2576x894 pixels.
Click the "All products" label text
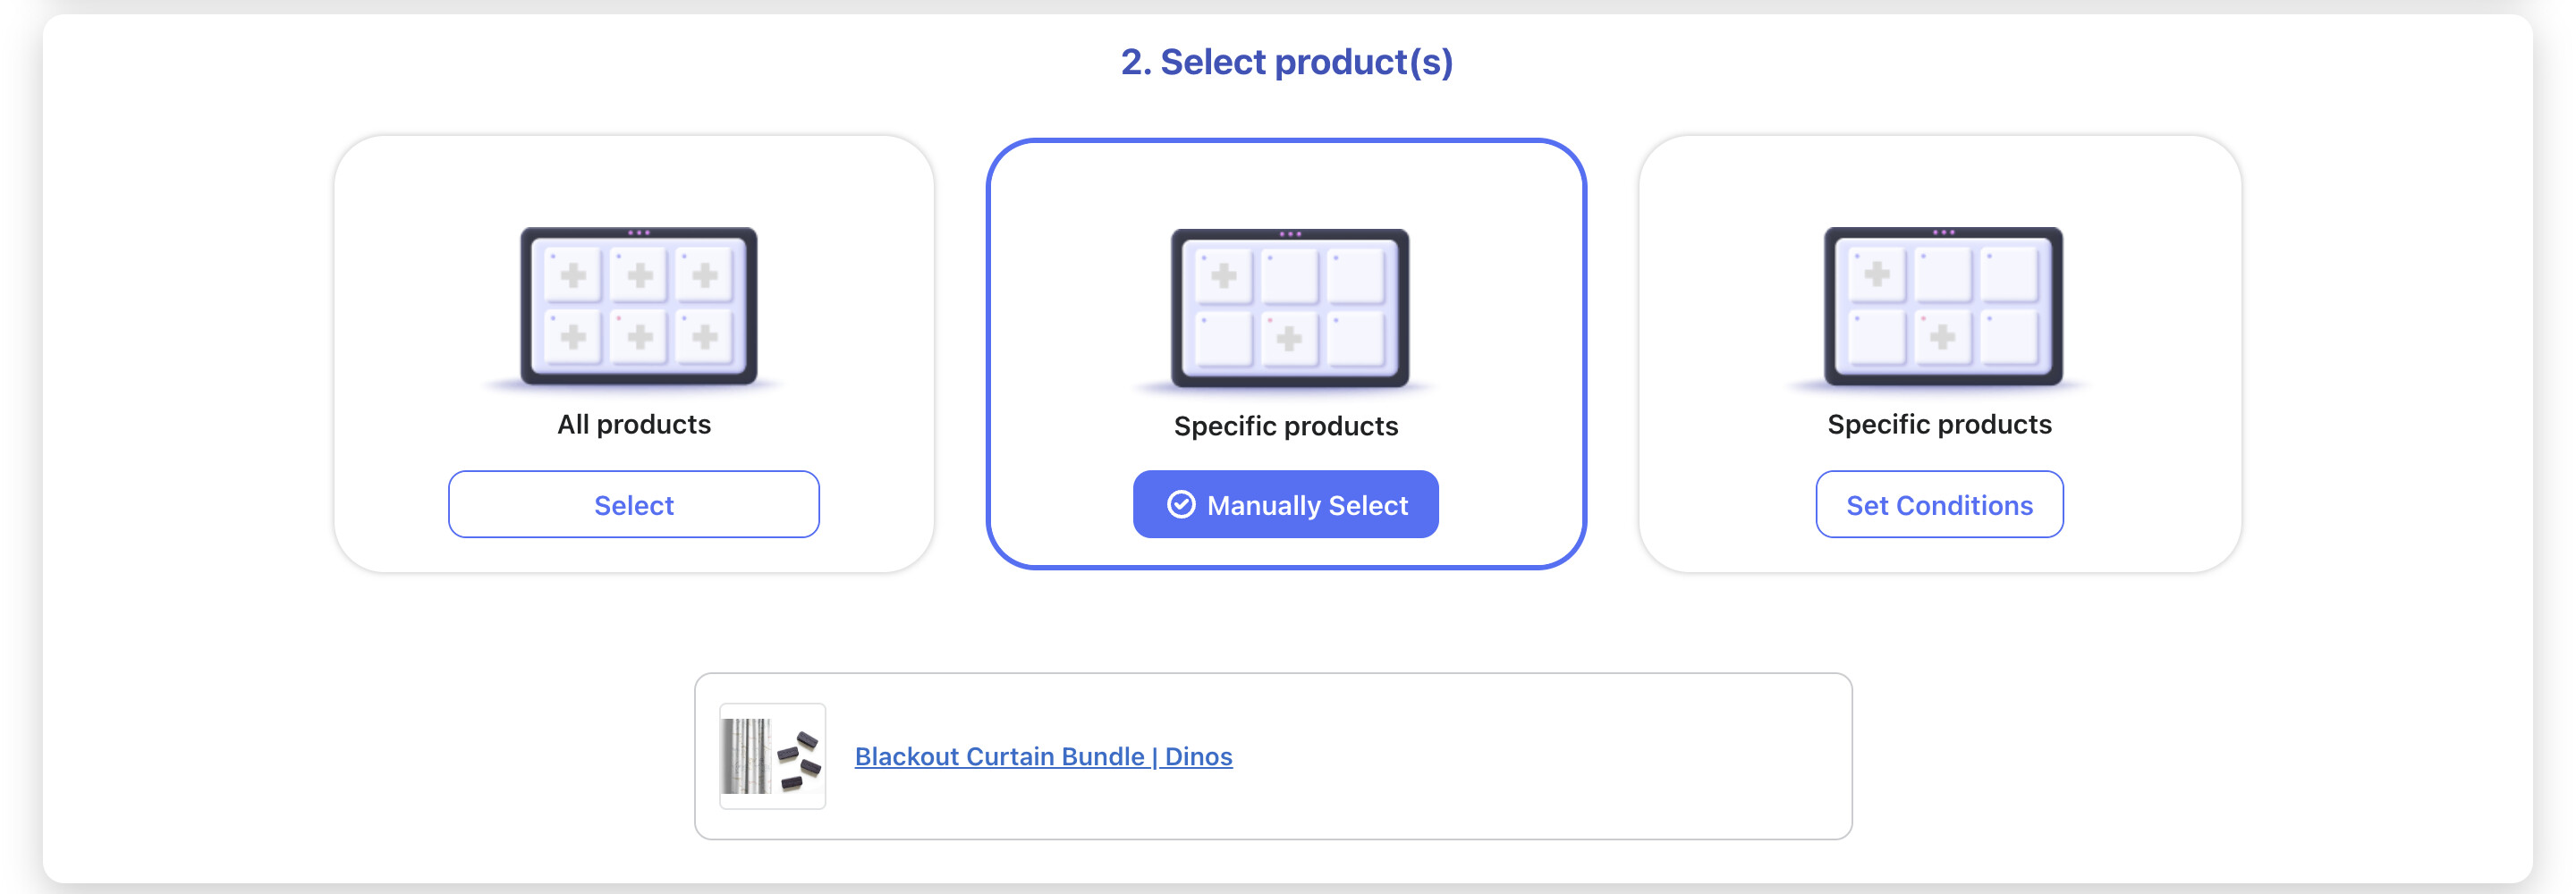pos(634,425)
